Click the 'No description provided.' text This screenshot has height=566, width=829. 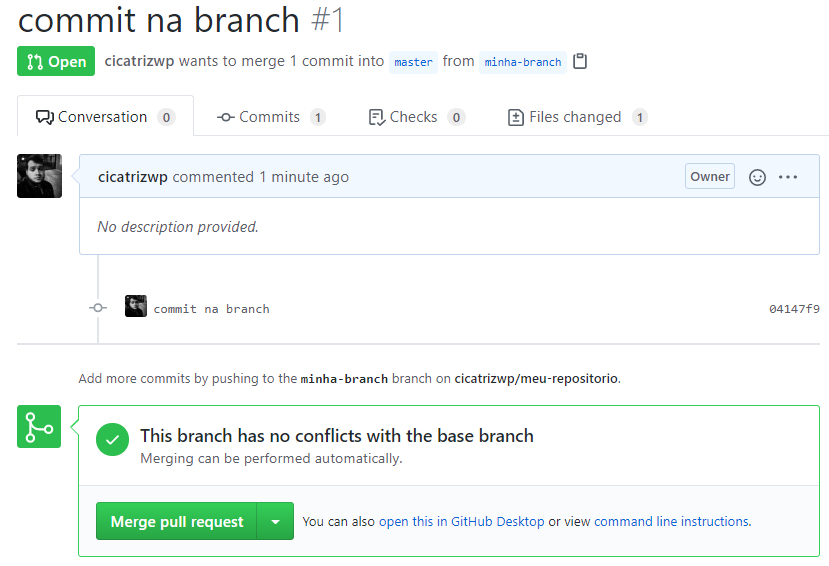pyautogui.click(x=178, y=227)
